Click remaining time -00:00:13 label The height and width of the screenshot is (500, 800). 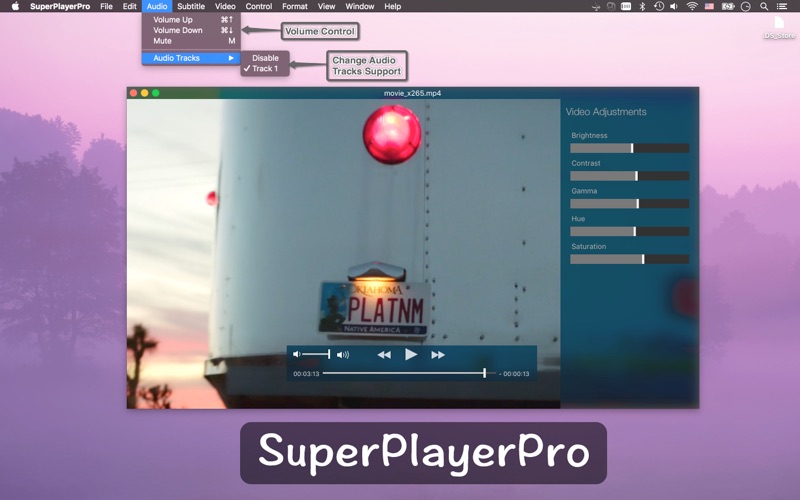pos(514,373)
